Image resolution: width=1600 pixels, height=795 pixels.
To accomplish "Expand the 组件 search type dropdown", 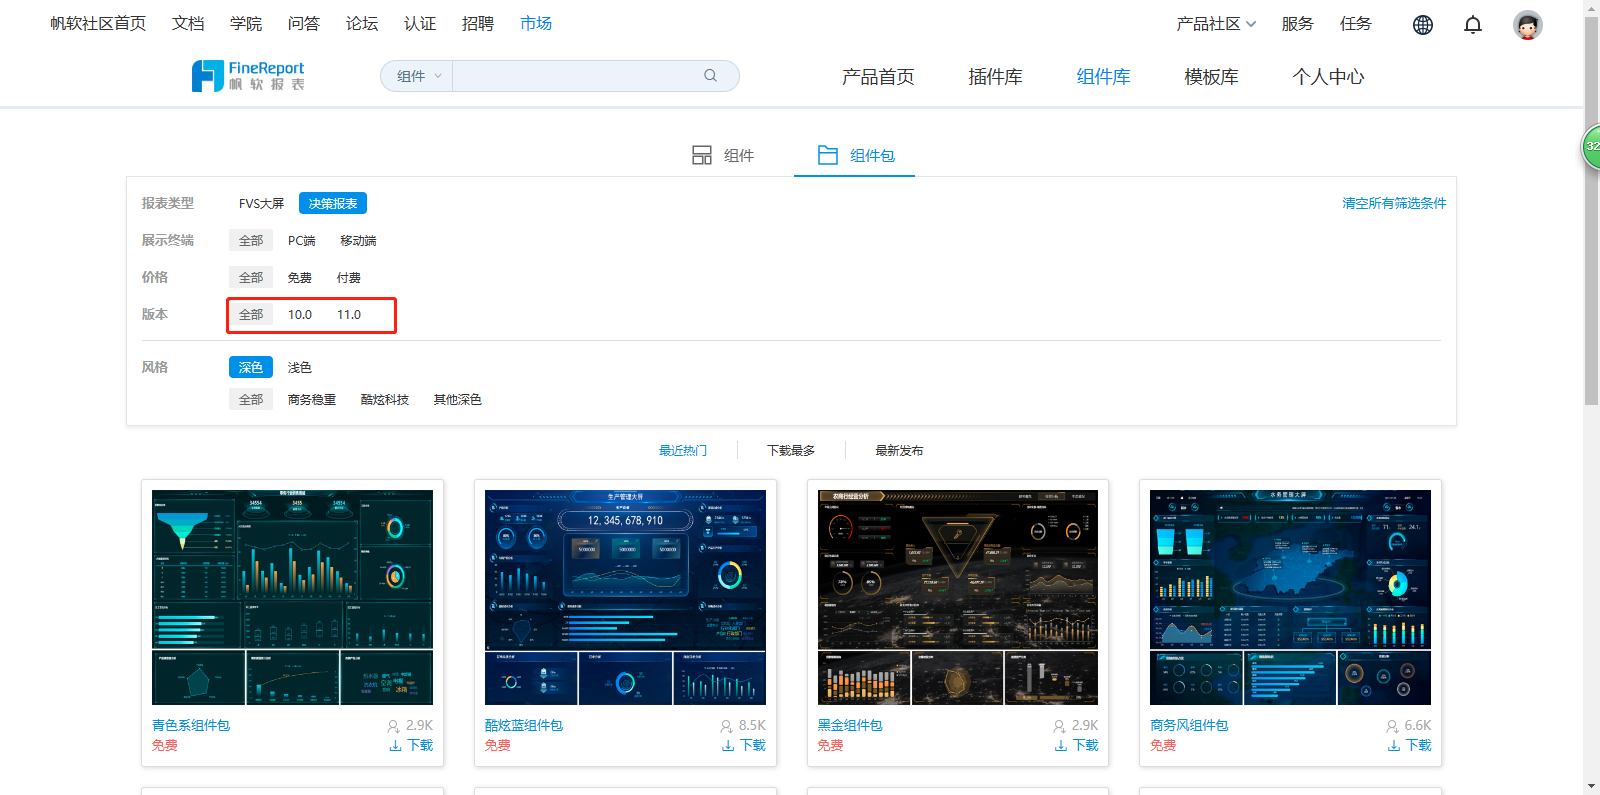I will 418,76.
